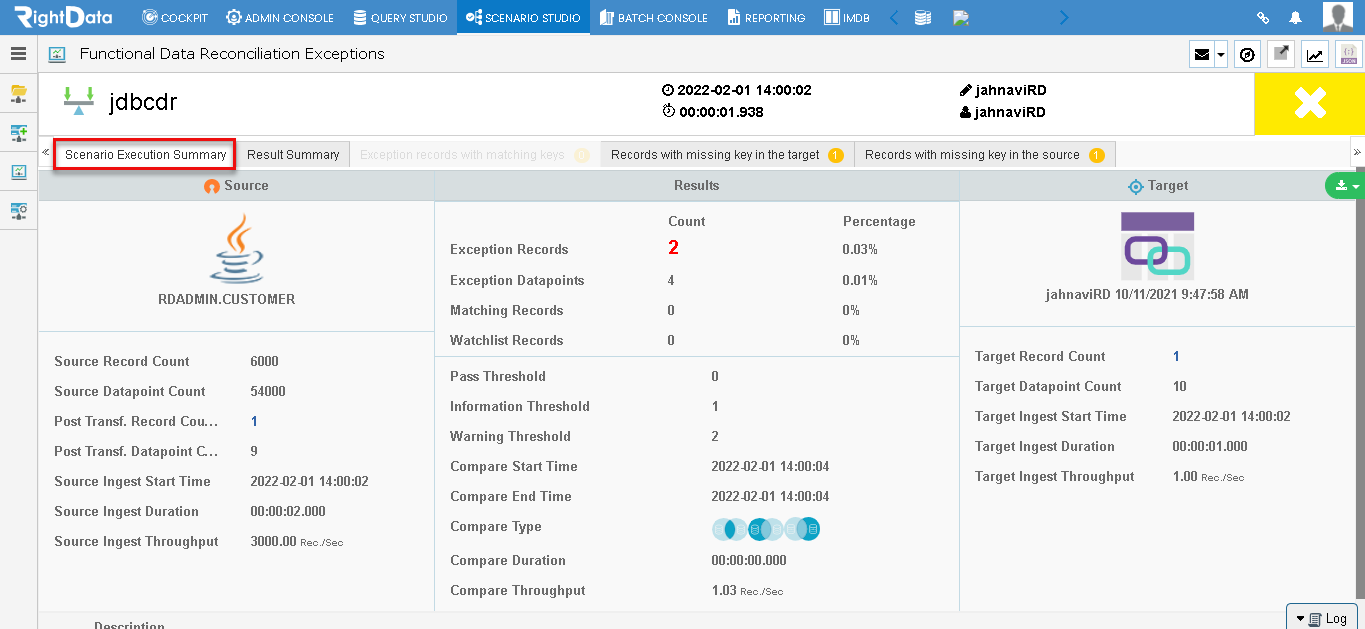Click the red exception records count 2
The image size is (1365, 629).
pos(673,248)
